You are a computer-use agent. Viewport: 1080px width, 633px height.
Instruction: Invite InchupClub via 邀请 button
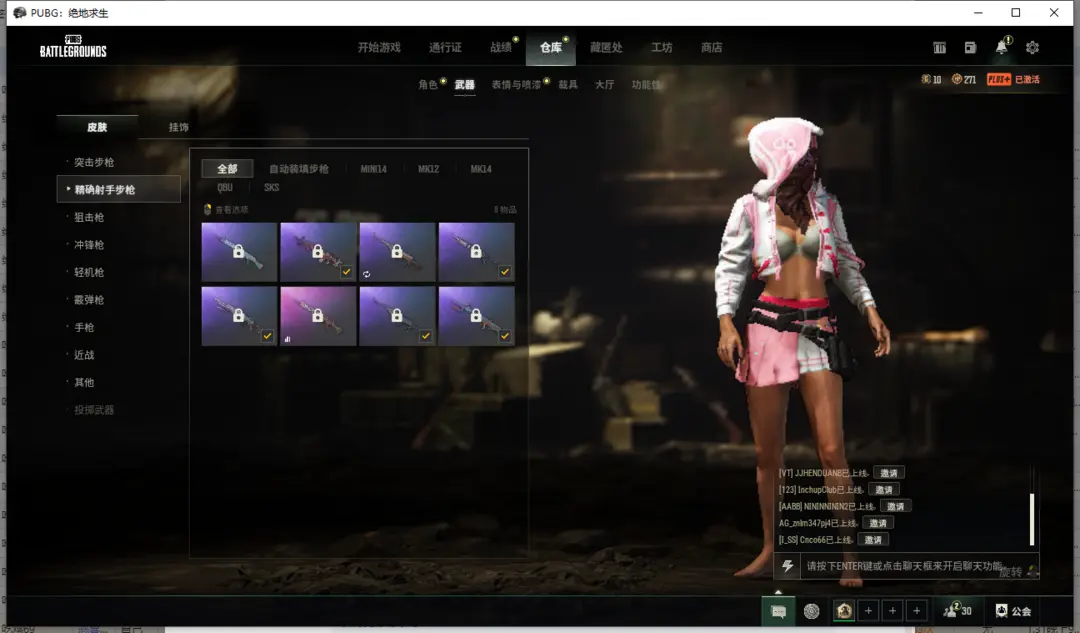pos(884,490)
